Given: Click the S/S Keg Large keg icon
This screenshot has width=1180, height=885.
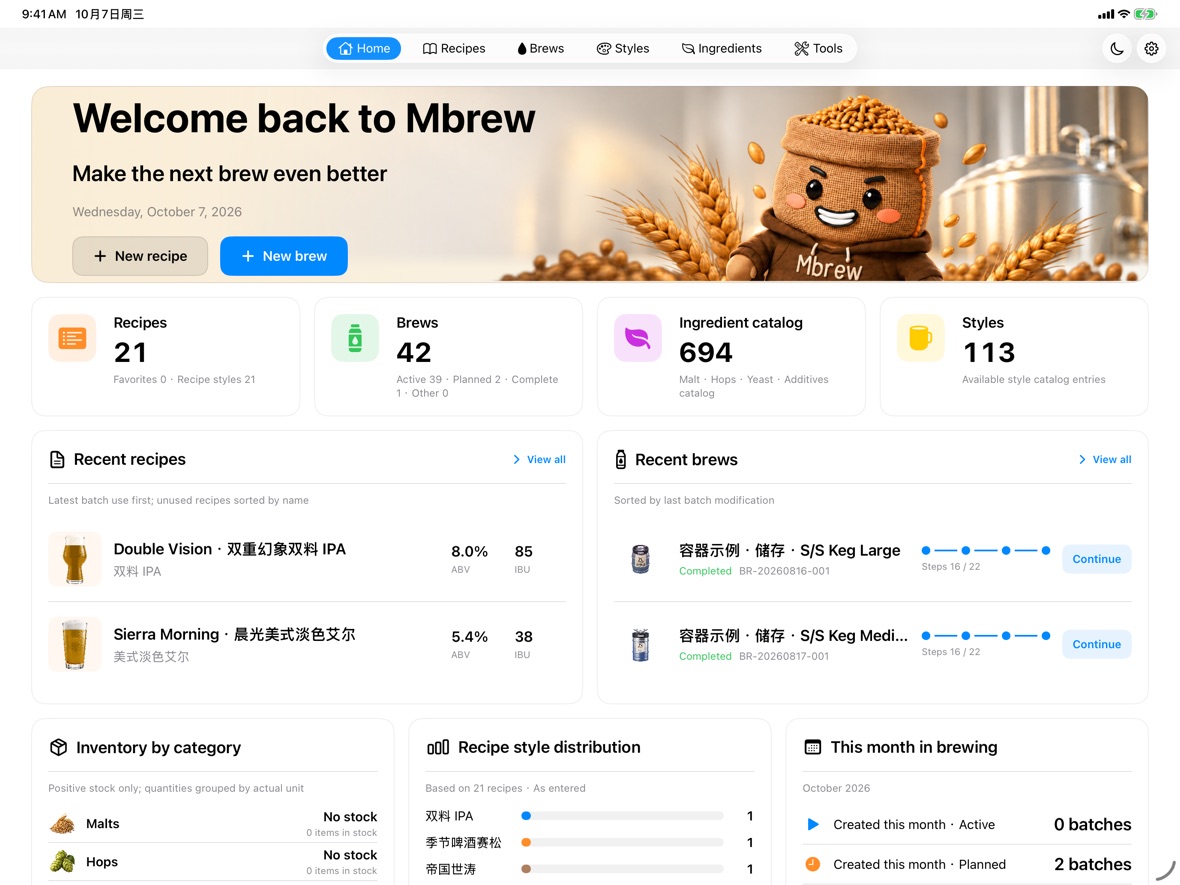Looking at the screenshot, I should (x=640, y=559).
